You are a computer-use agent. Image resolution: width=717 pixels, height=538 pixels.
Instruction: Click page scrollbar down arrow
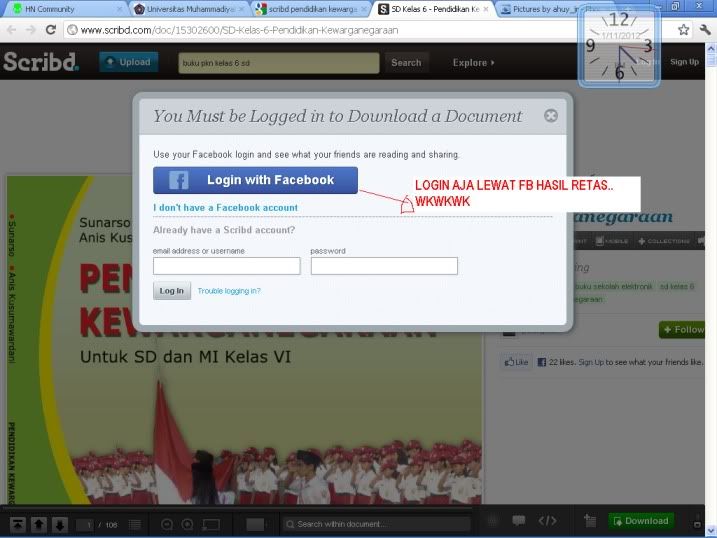tap(711, 530)
